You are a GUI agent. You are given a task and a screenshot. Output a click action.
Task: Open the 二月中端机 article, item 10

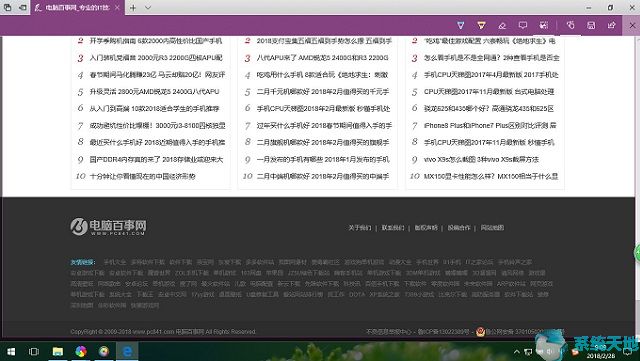323,176
